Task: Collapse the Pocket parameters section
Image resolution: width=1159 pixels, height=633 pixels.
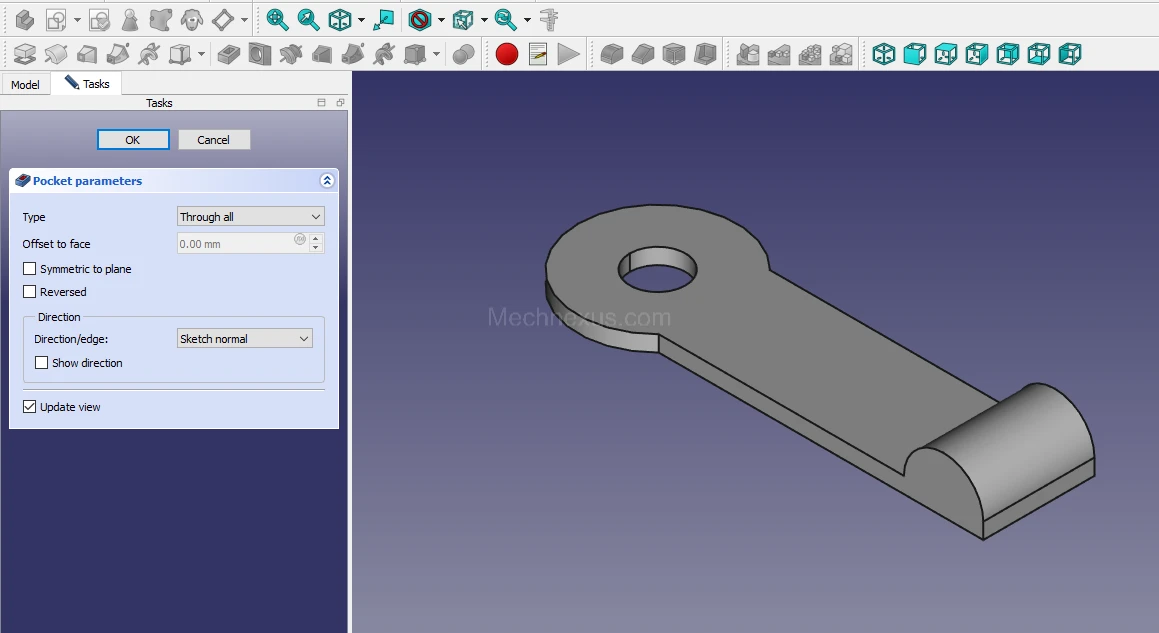Action: tap(326, 181)
